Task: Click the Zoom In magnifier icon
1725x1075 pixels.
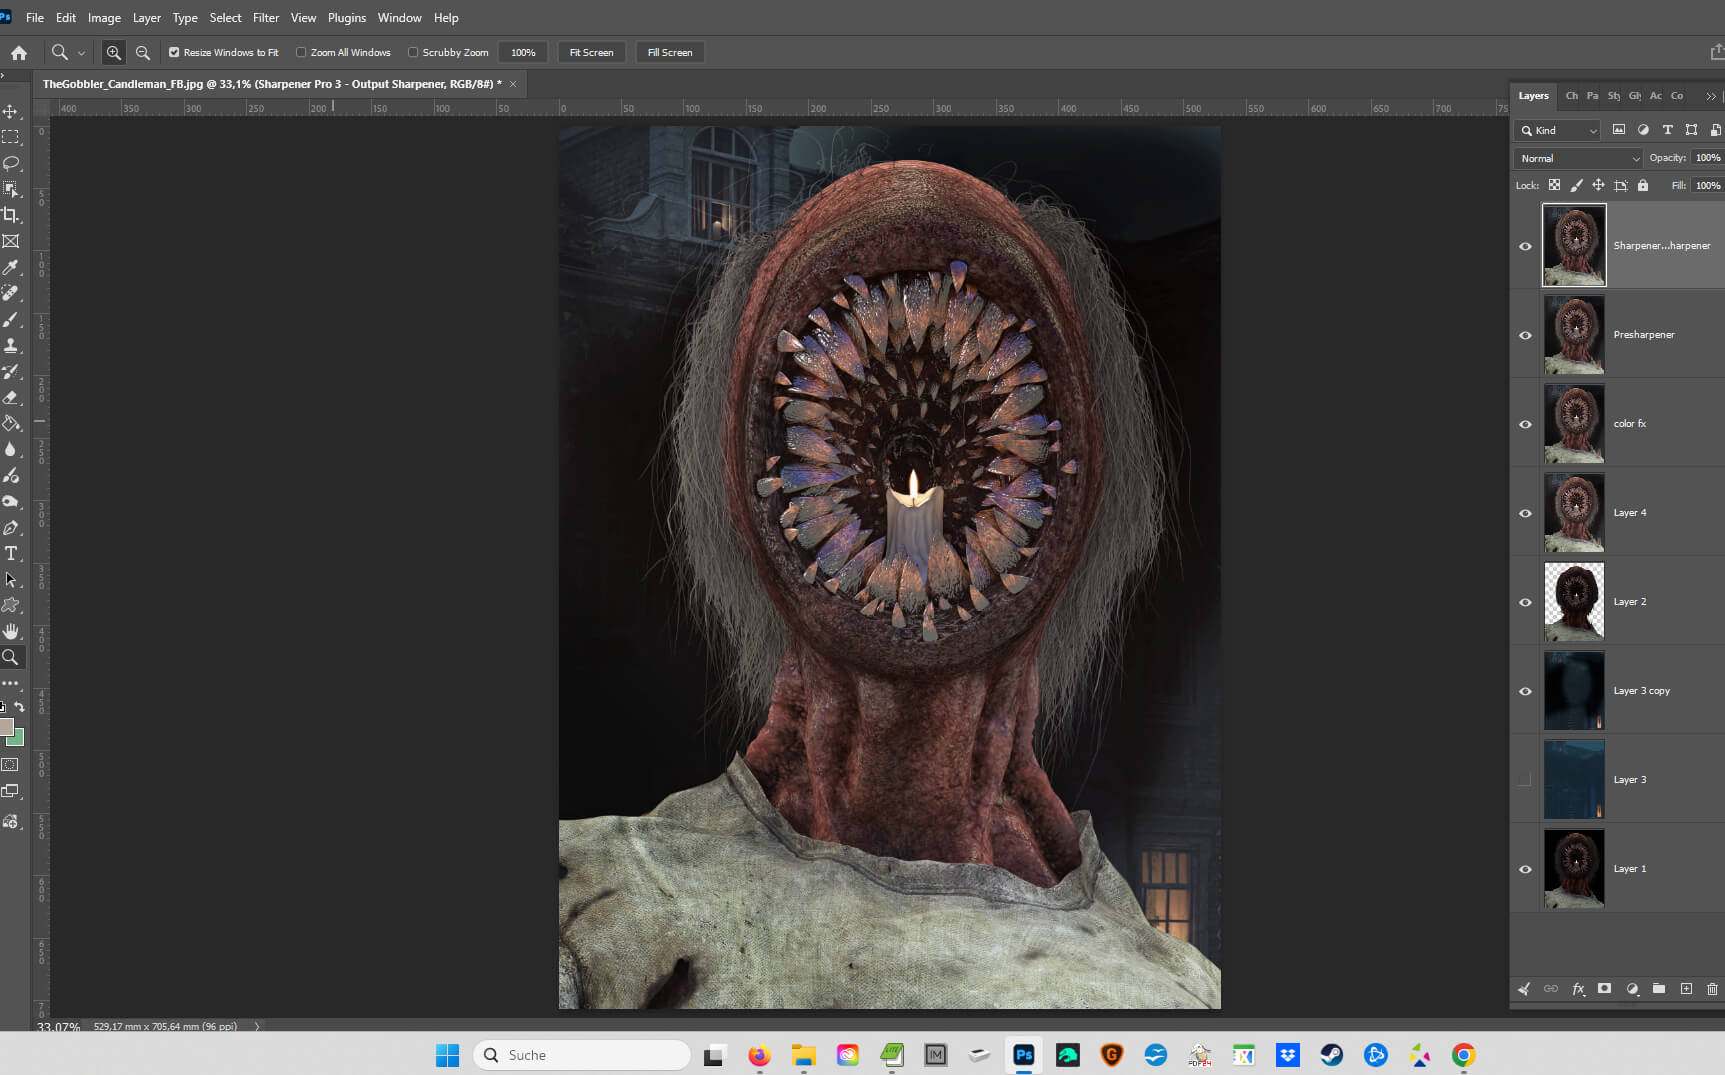Action: (x=114, y=52)
